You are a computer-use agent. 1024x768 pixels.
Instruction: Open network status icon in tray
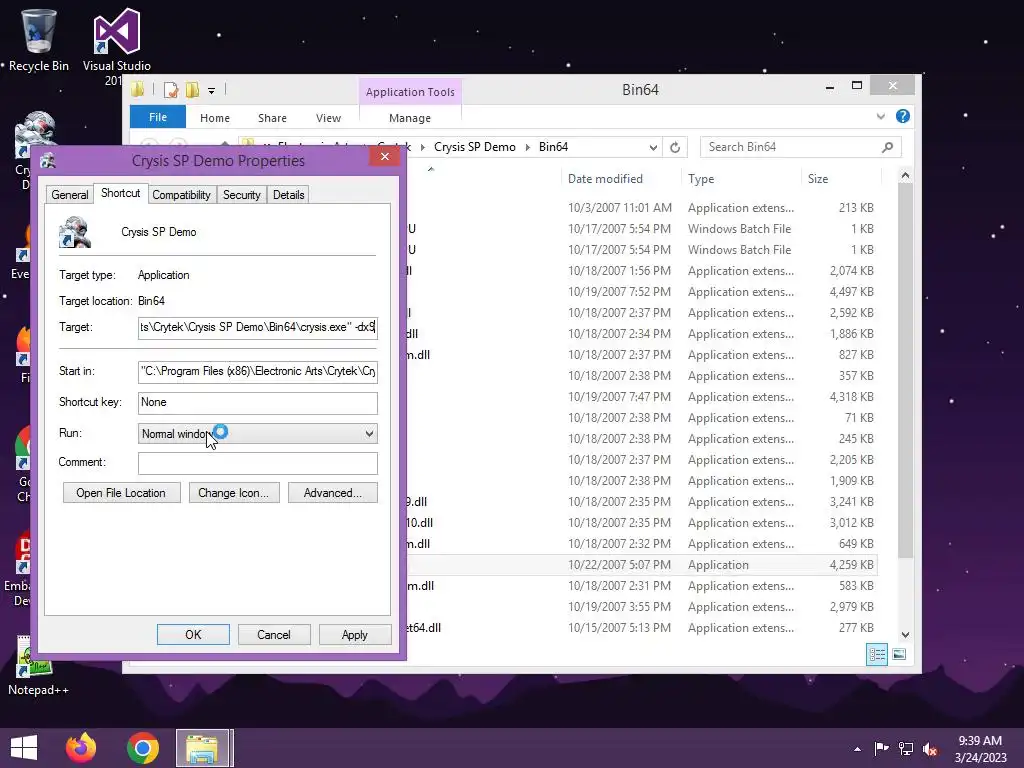click(x=906, y=748)
